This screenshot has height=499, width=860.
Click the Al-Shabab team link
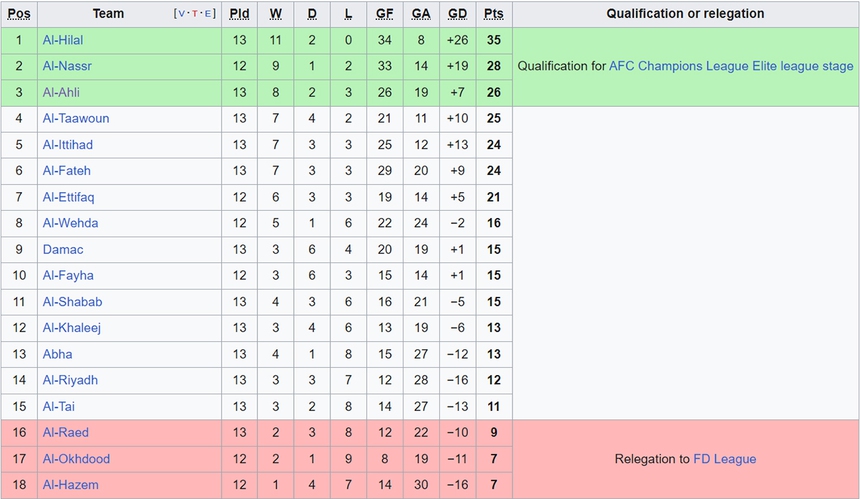point(72,301)
